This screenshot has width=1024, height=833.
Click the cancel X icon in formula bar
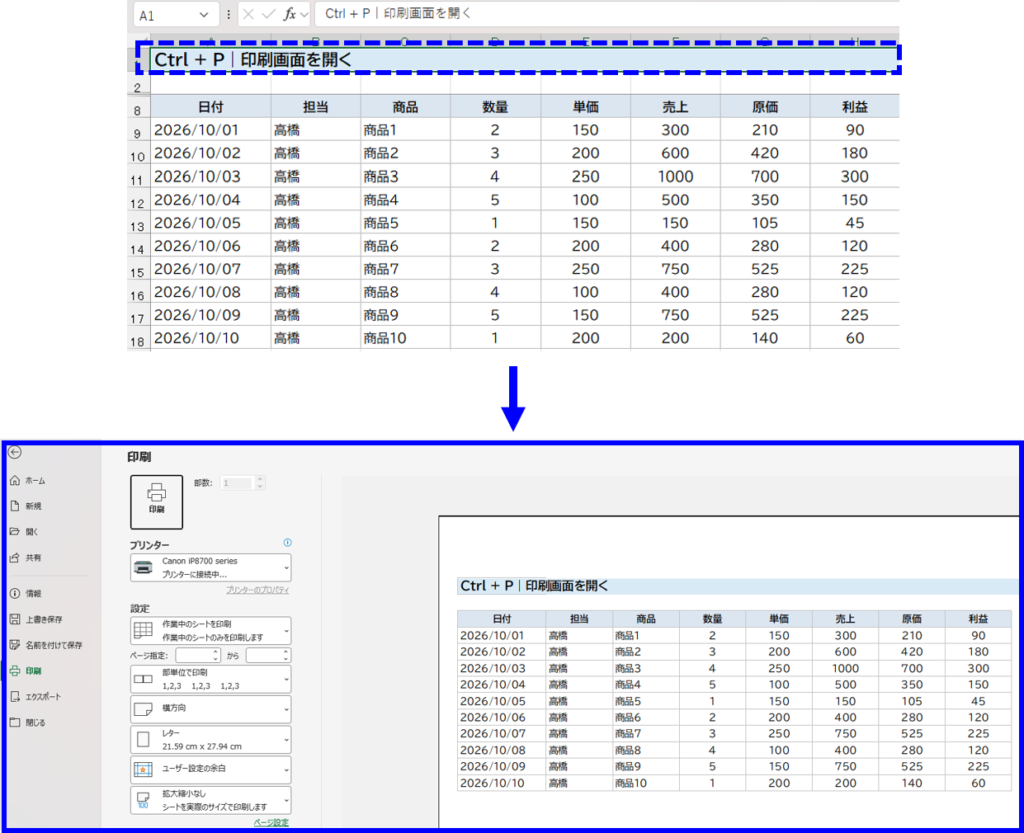(x=248, y=14)
